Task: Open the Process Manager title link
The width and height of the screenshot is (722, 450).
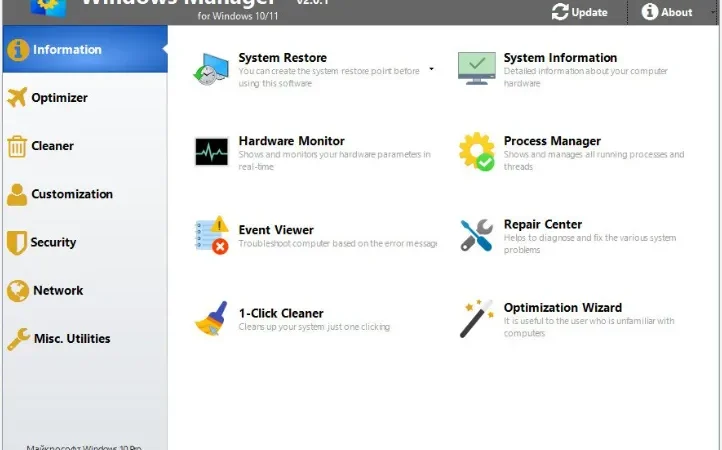Action: 552,141
